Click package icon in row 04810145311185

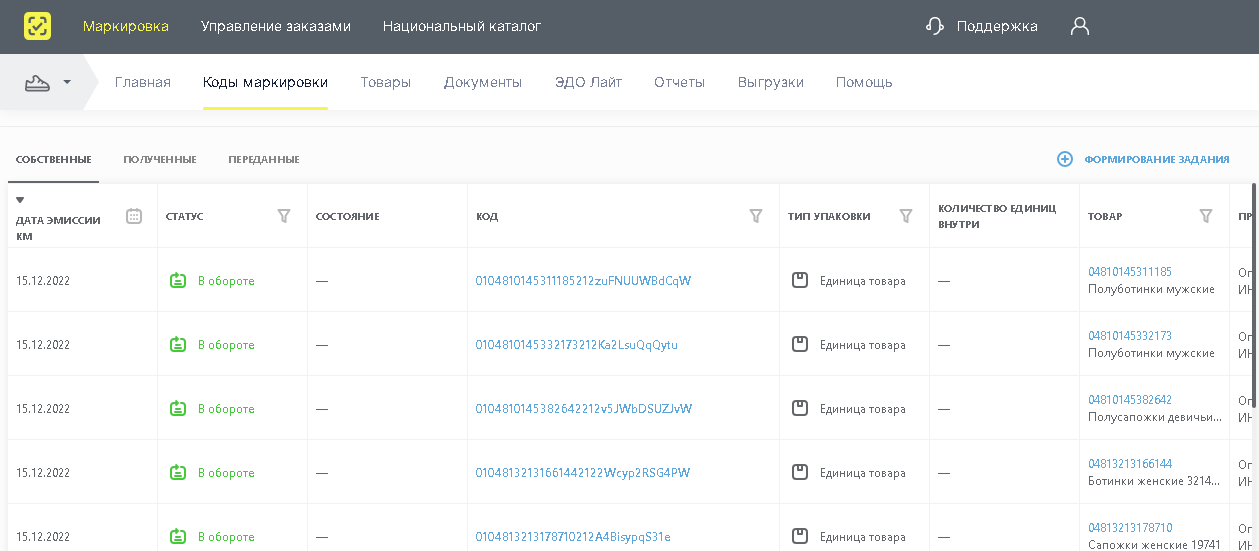pos(800,280)
